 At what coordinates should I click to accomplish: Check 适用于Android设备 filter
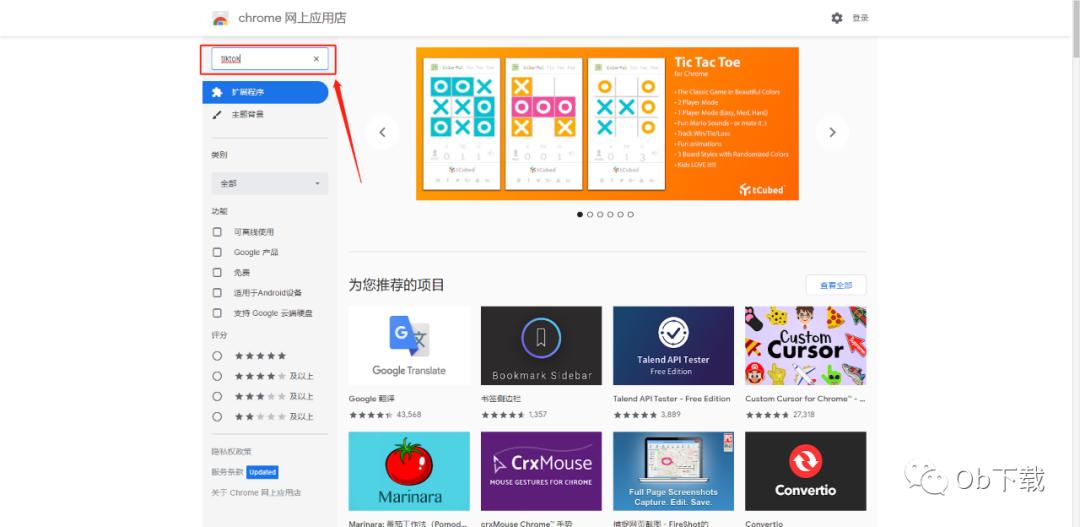click(218, 293)
